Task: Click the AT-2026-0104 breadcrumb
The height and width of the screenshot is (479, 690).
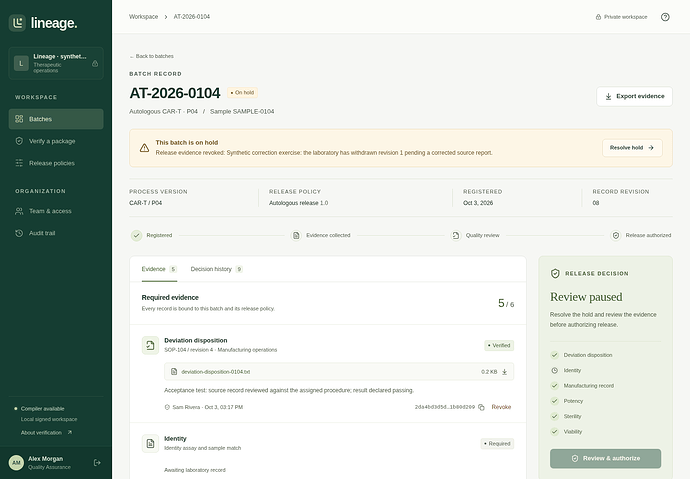Action: tap(192, 17)
